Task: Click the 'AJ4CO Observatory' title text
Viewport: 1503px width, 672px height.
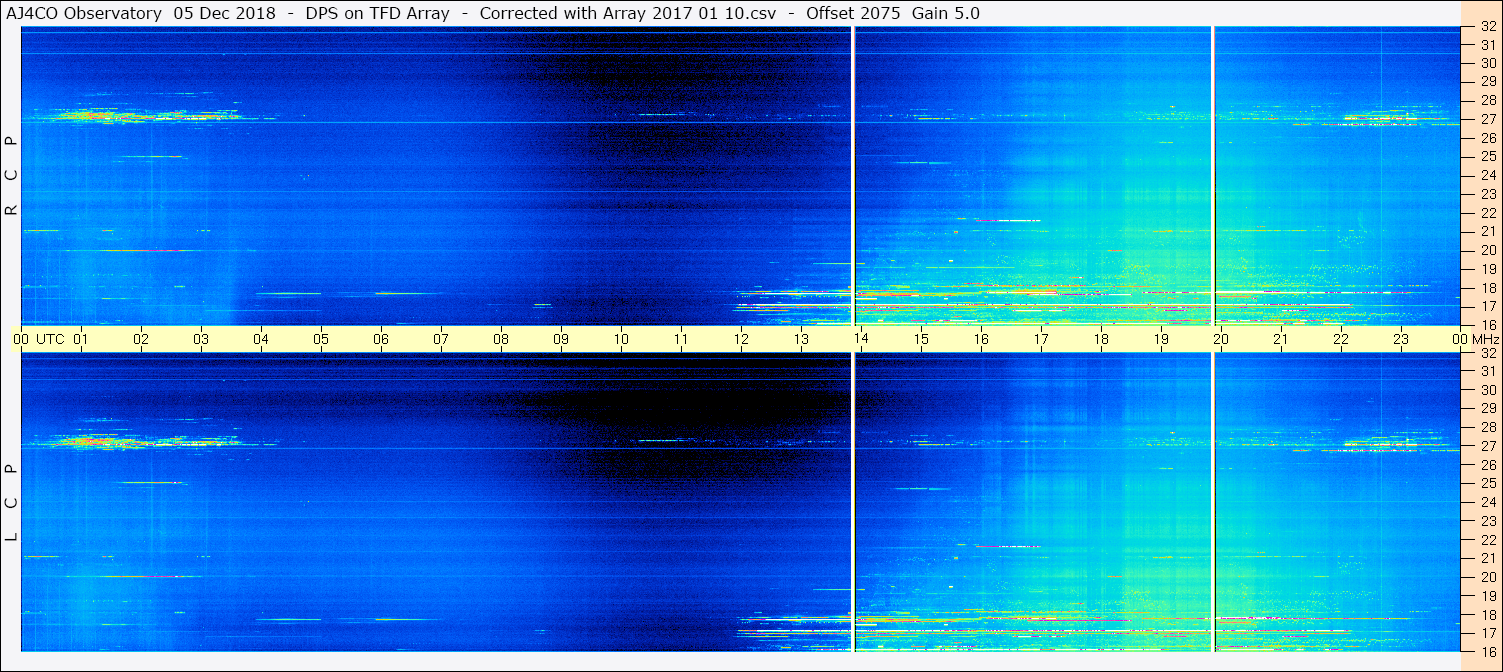Action: (85, 13)
